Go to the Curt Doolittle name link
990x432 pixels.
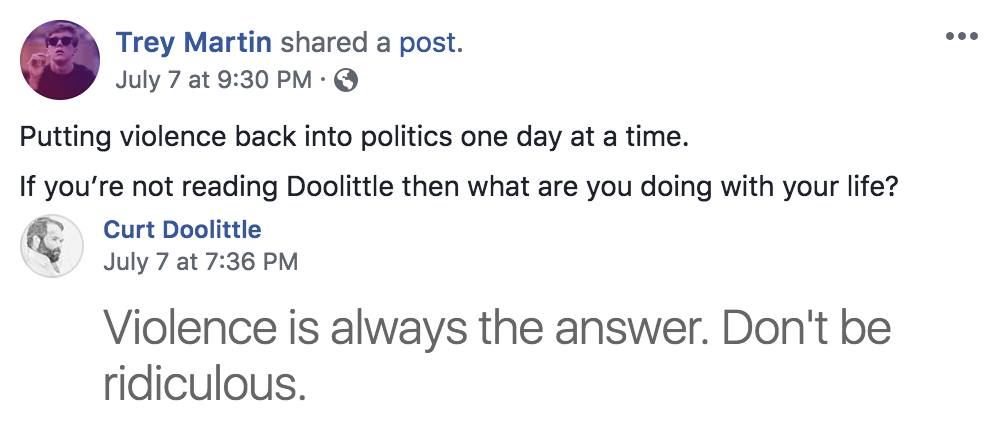(182, 230)
